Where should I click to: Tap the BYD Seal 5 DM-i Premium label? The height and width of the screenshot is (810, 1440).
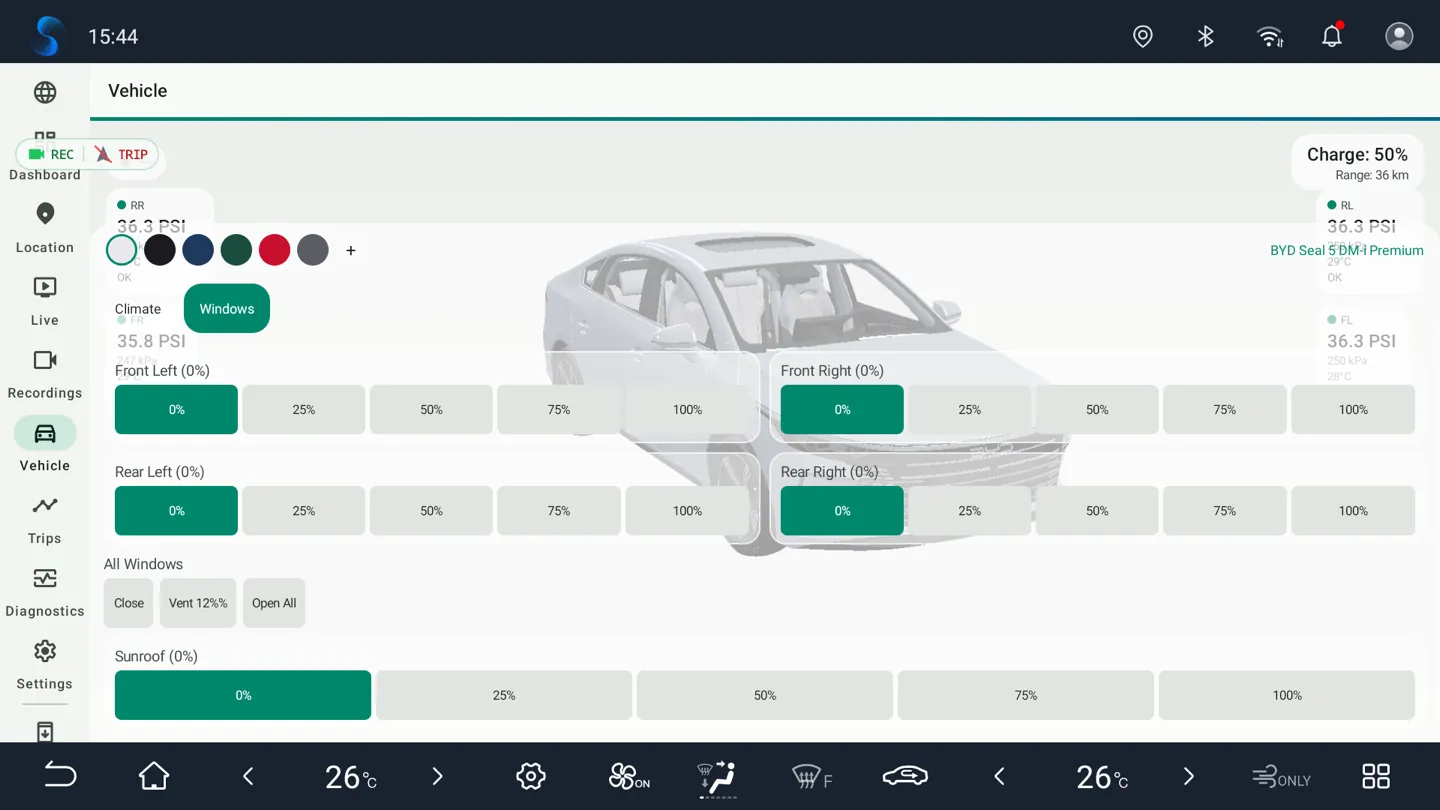coord(1347,250)
